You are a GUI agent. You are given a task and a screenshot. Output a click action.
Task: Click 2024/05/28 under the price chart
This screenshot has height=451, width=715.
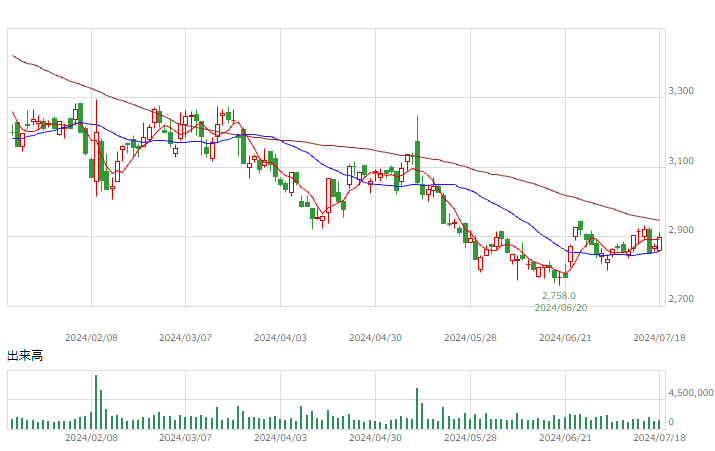tap(471, 338)
